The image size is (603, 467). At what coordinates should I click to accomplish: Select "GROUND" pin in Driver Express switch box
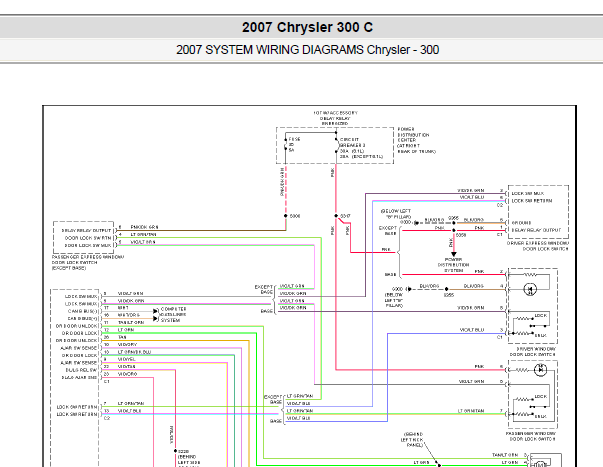[521, 223]
